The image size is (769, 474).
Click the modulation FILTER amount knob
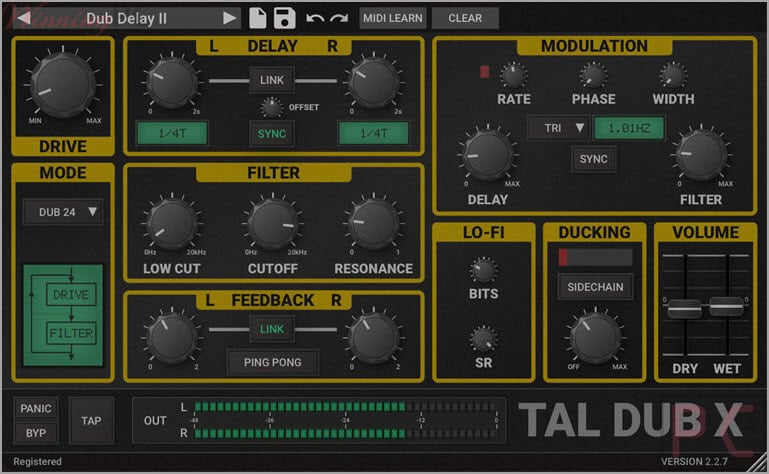click(701, 155)
